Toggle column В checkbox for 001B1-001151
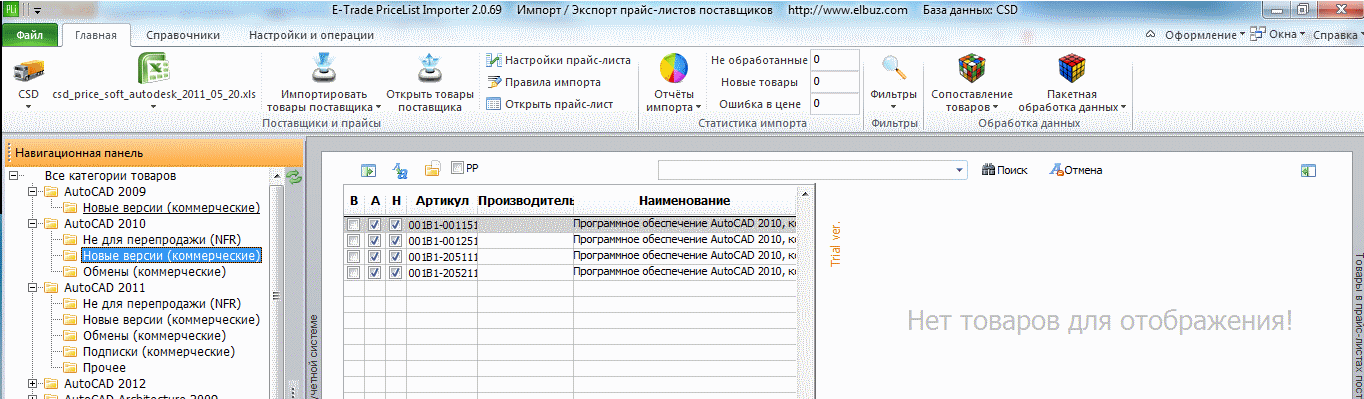The image size is (1364, 399). click(x=353, y=225)
